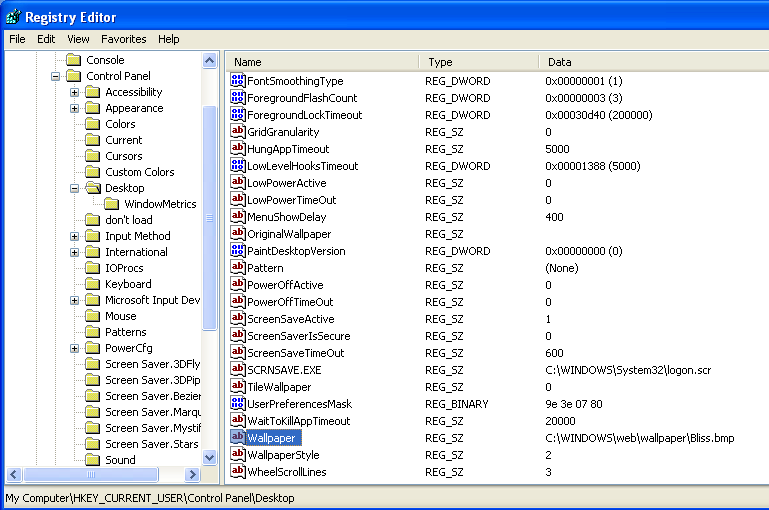Sort values by the Name column header
769x510 pixels.
pyautogui.click(x=323, y=62)
